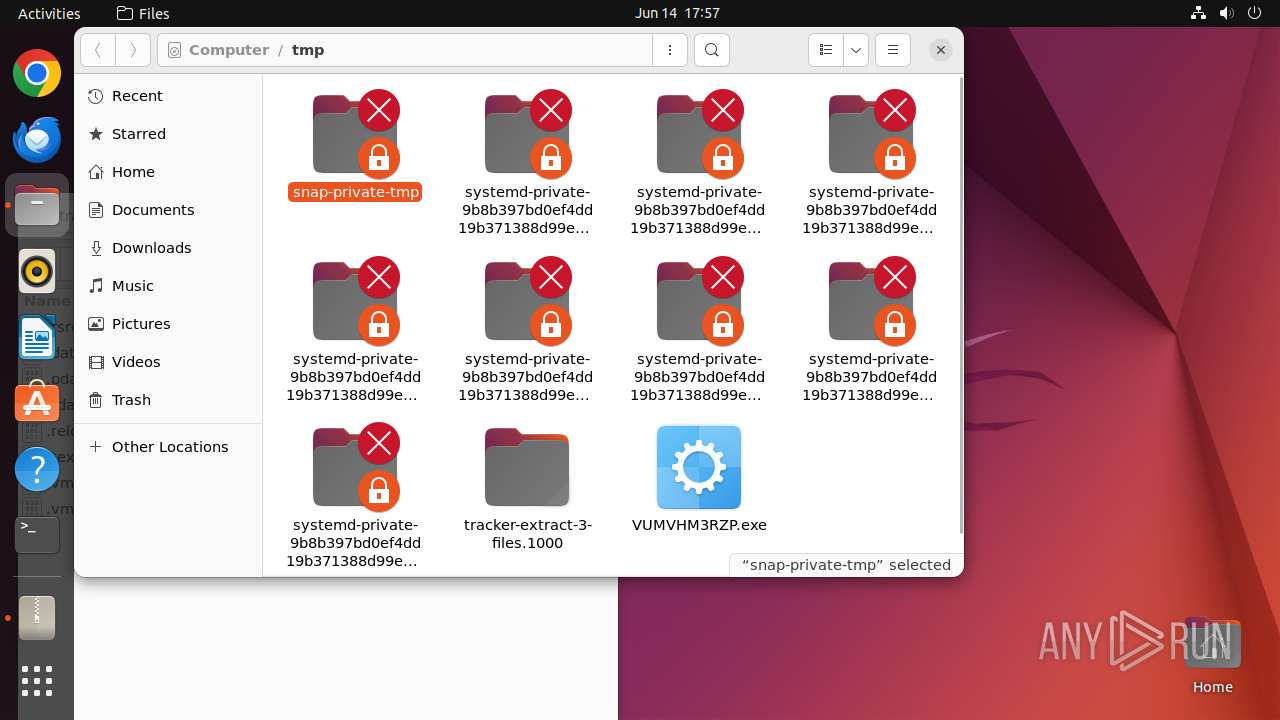Viewport: 1280px width, 720px height.
Task: Expand view options dropdown arrow
Action: tap(856, 50)
